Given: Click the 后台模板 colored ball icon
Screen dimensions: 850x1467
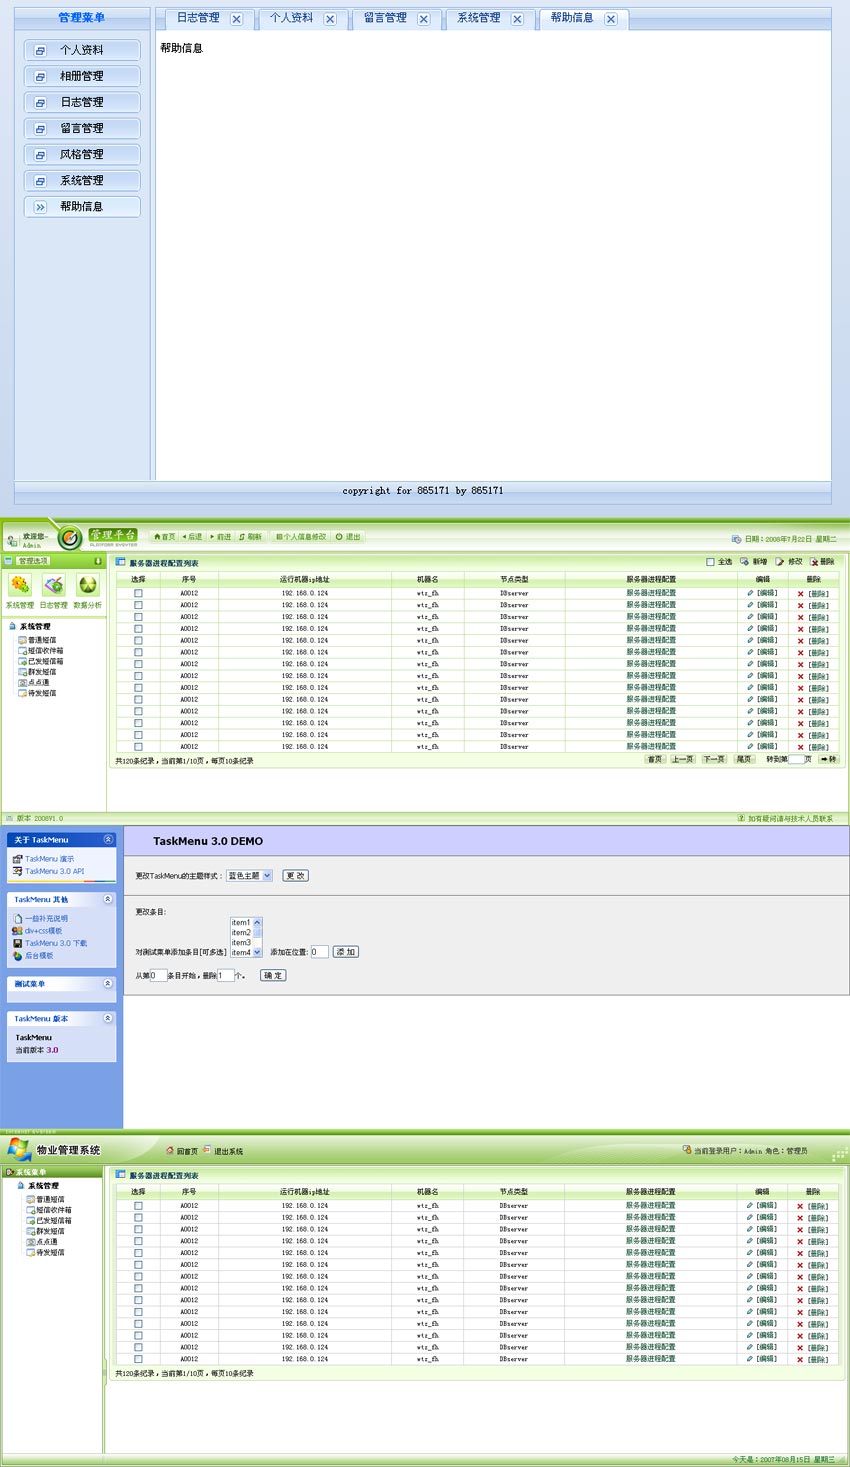Looking at the screenshot, I should pos(17,956).
